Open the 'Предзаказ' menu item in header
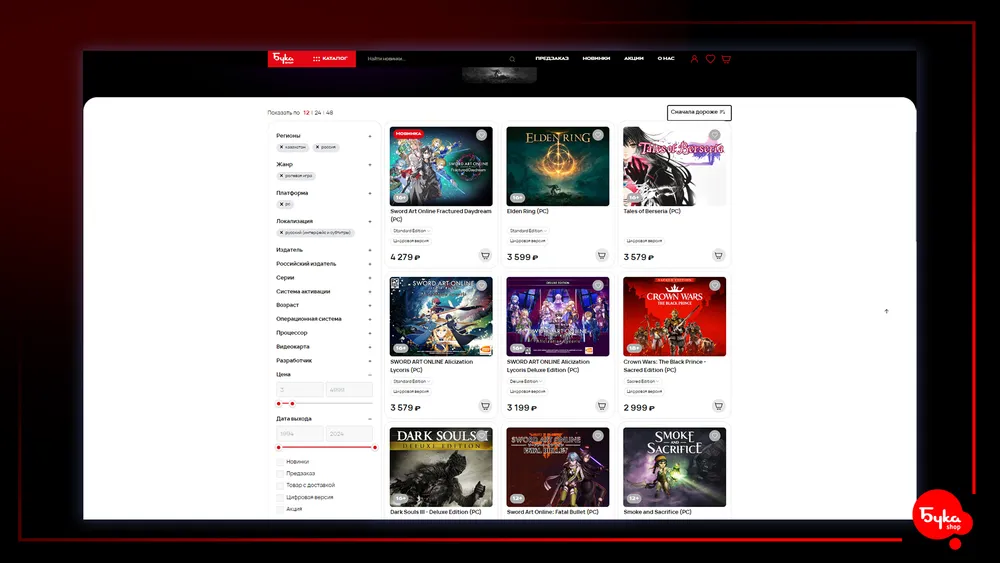This screenshot has height=563, width=1000. point(551,59)
